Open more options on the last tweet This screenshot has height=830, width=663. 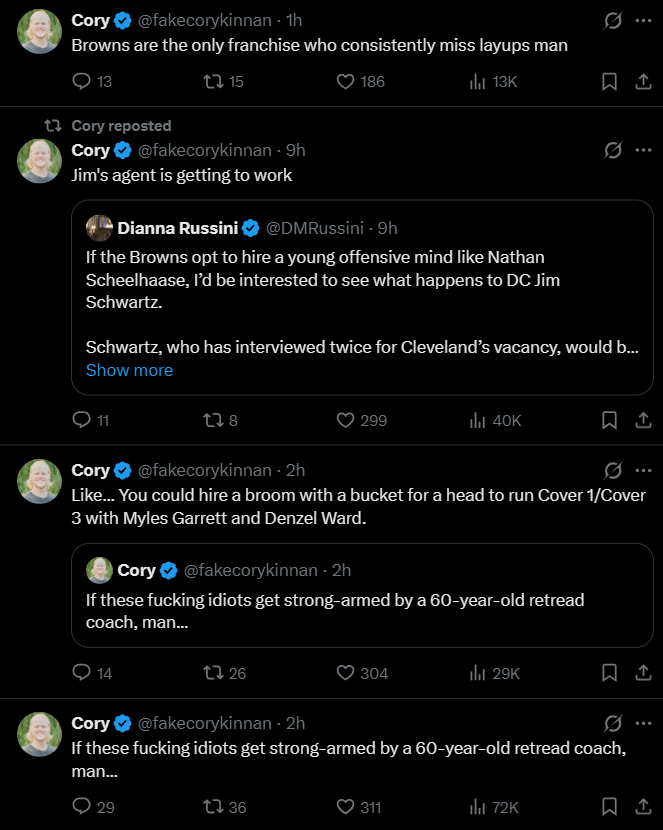[643, 724]
